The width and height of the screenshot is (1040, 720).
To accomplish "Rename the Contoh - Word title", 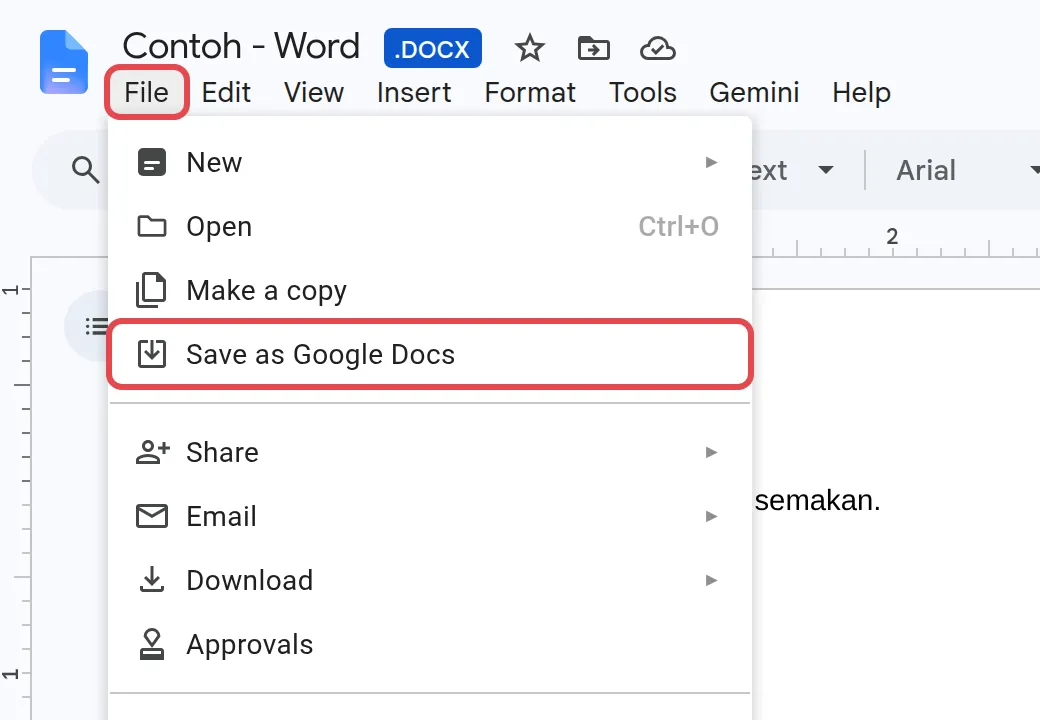I will click(x=241, y=46).
